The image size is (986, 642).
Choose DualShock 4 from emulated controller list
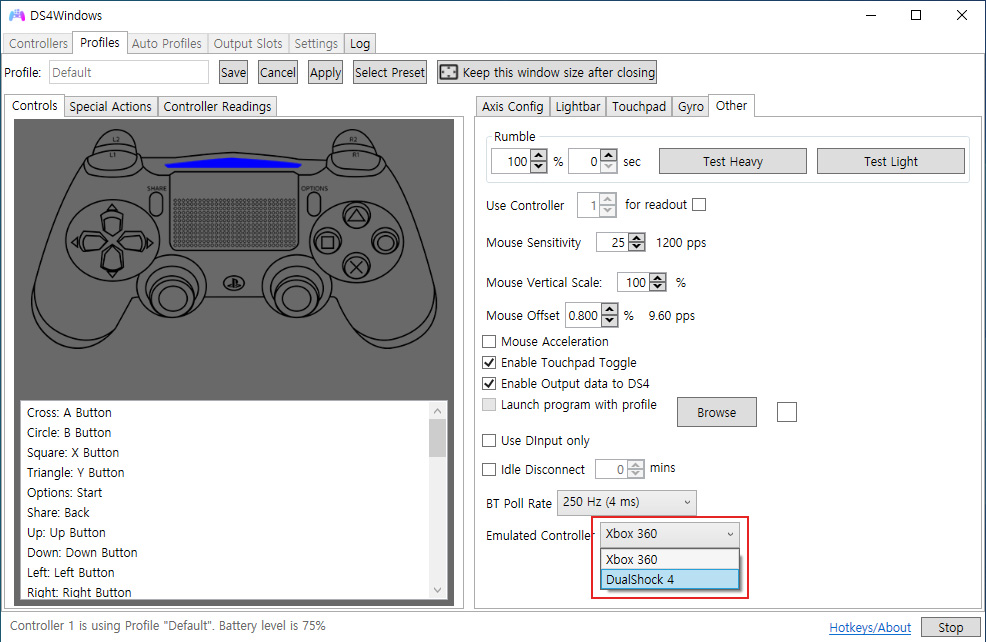pos(670,579)
